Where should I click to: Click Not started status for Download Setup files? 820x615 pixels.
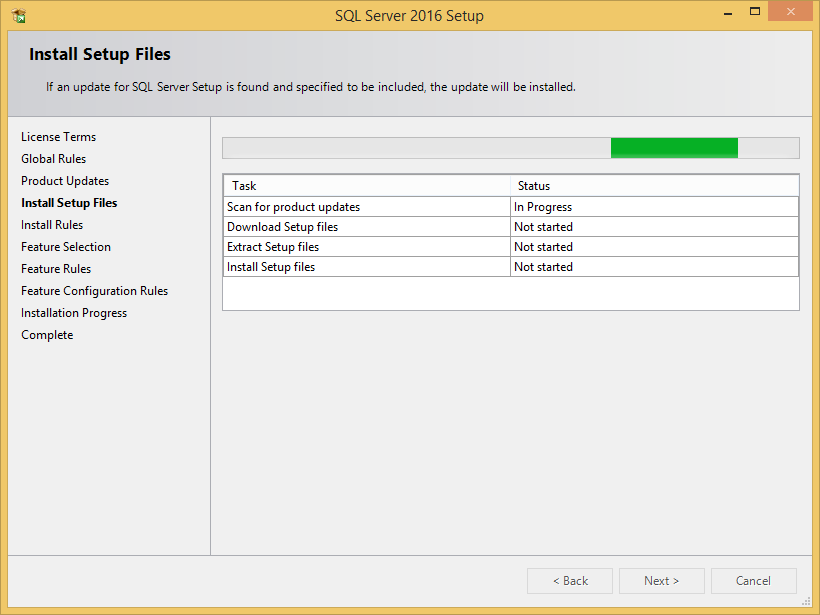pos(654,227)
